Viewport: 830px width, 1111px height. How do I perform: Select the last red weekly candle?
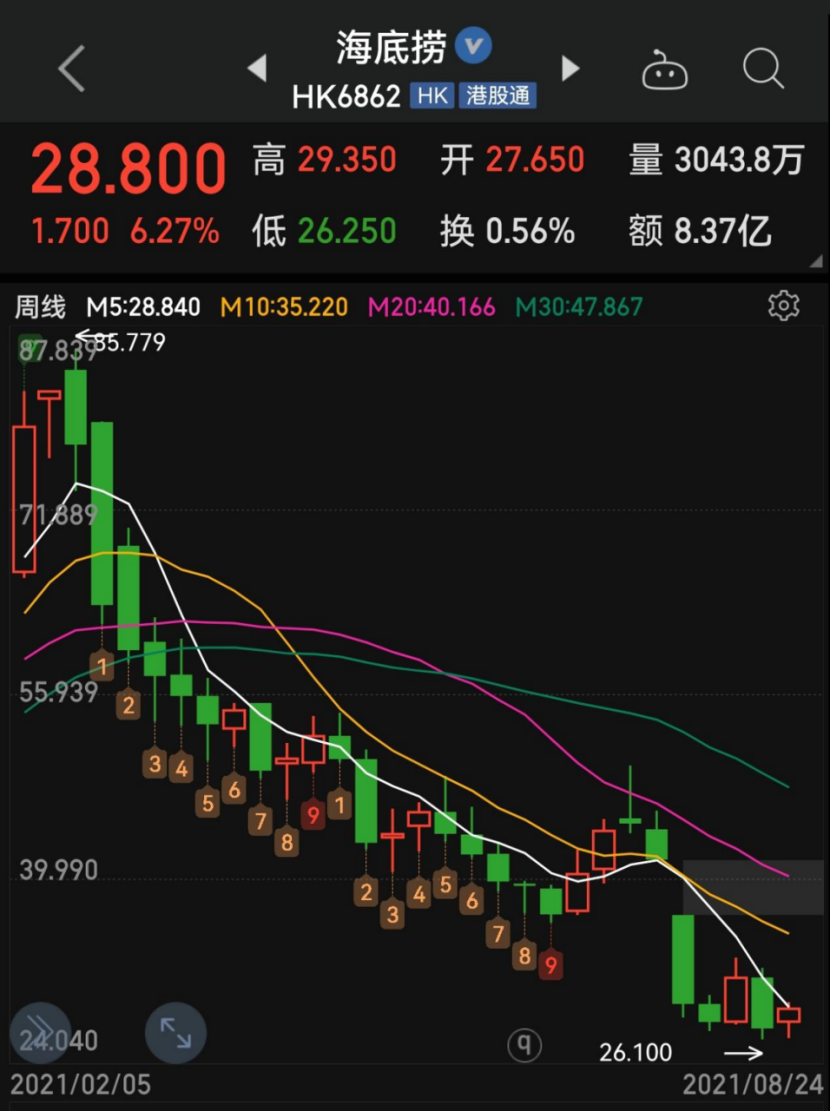[788, 1015]
